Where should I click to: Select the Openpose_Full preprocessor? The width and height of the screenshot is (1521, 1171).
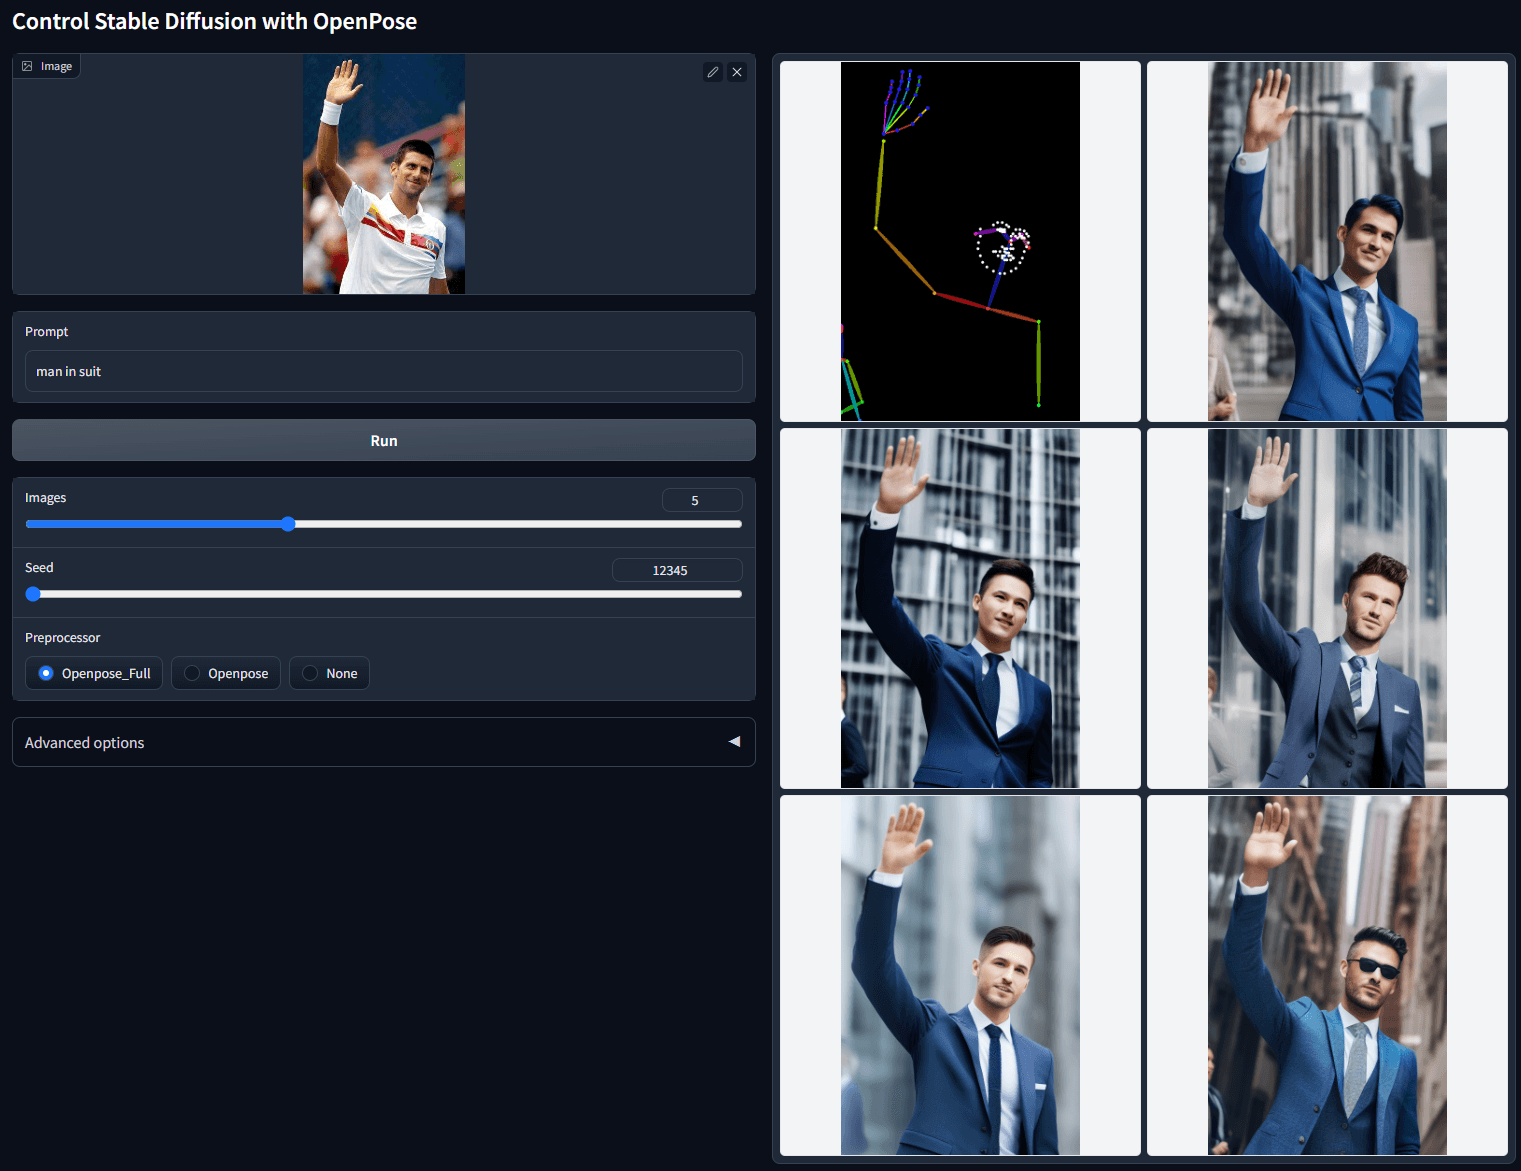(93, 673)
